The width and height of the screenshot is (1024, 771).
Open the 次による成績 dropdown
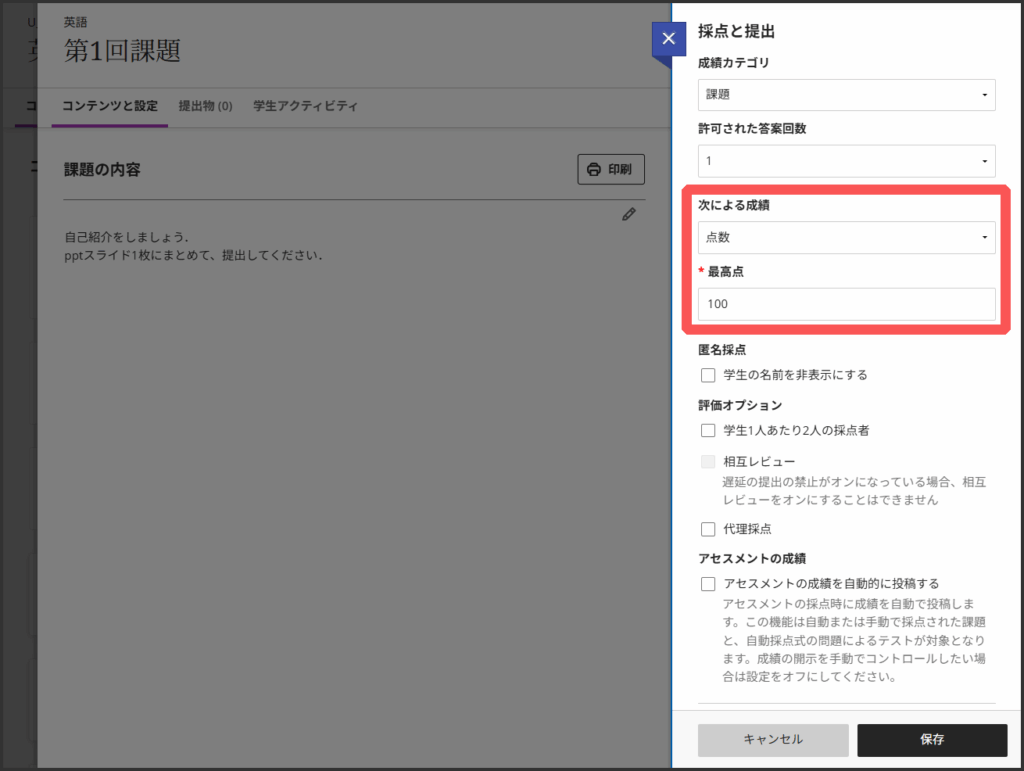point(846,237)
